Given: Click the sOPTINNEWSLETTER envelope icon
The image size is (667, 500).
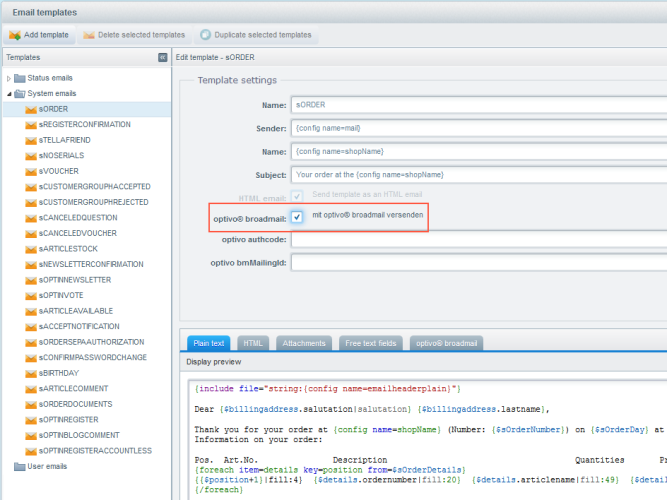Looking at the screenshot, I should coord(31,280).
